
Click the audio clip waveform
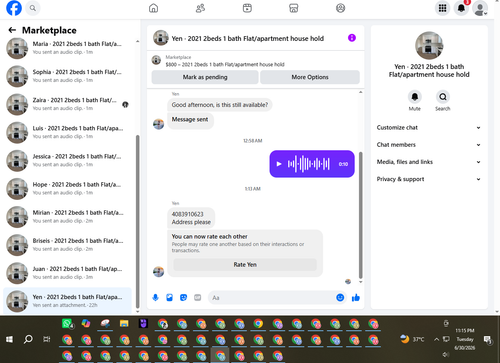(x=309, y=164)
